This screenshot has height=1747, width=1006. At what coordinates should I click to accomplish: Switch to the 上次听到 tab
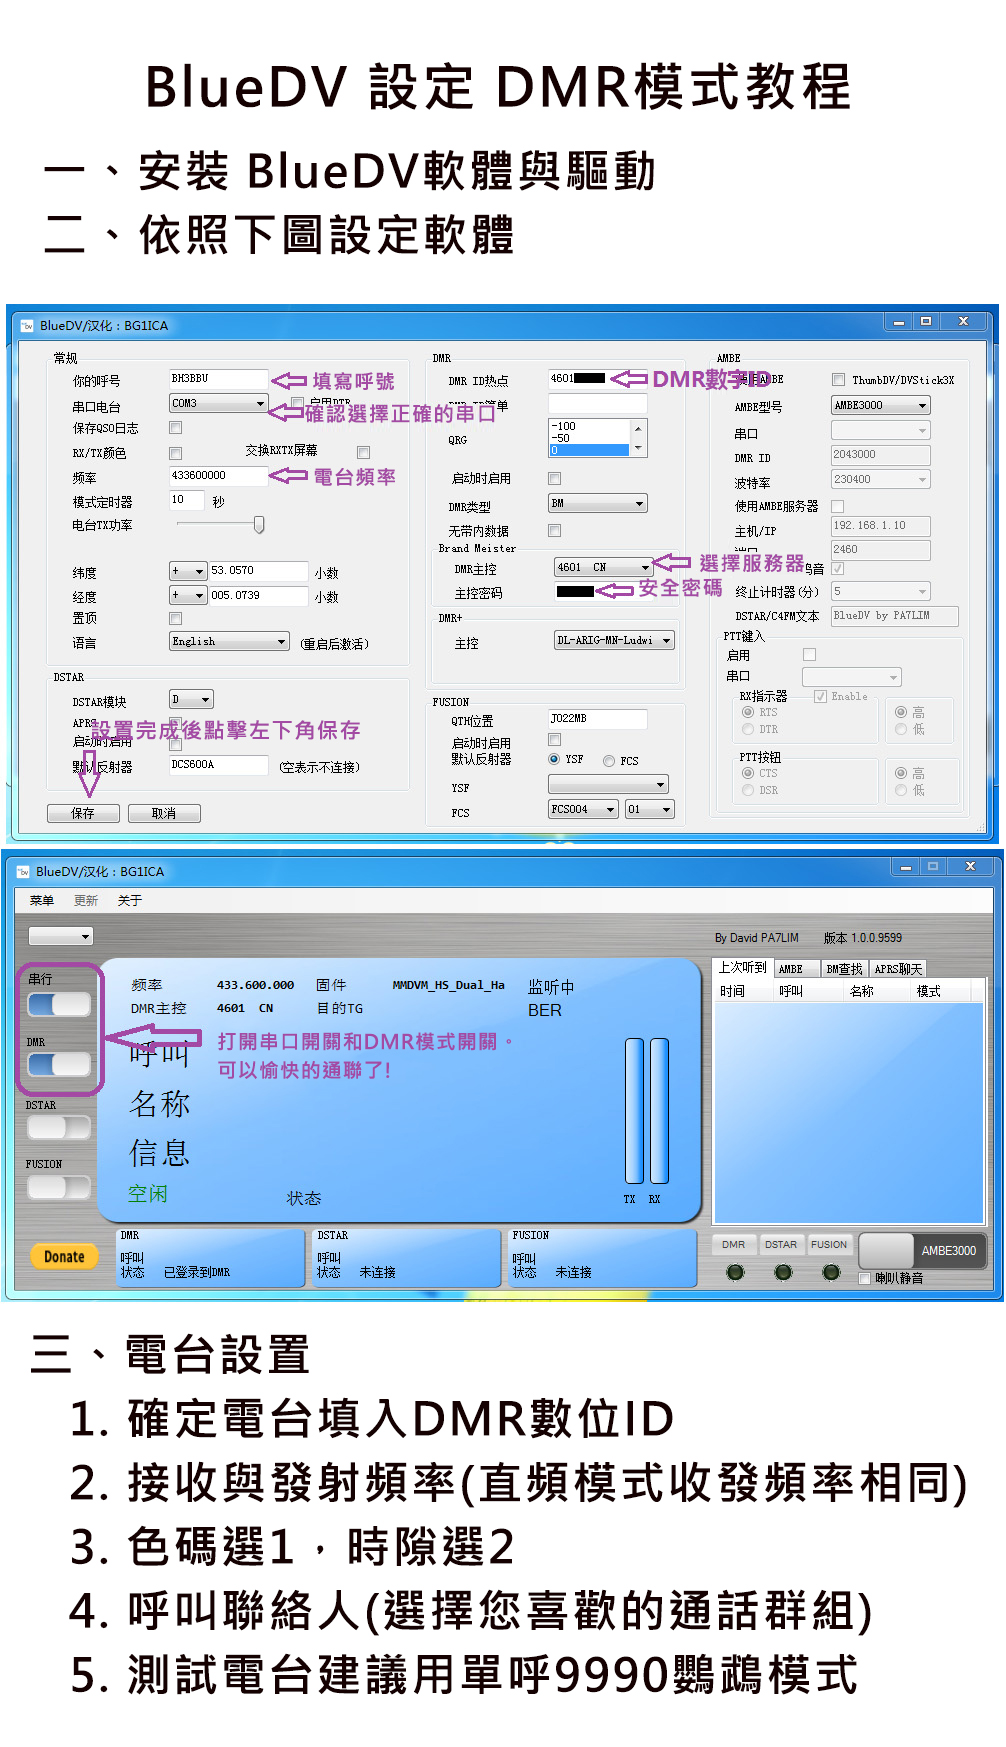pos(743,968)
